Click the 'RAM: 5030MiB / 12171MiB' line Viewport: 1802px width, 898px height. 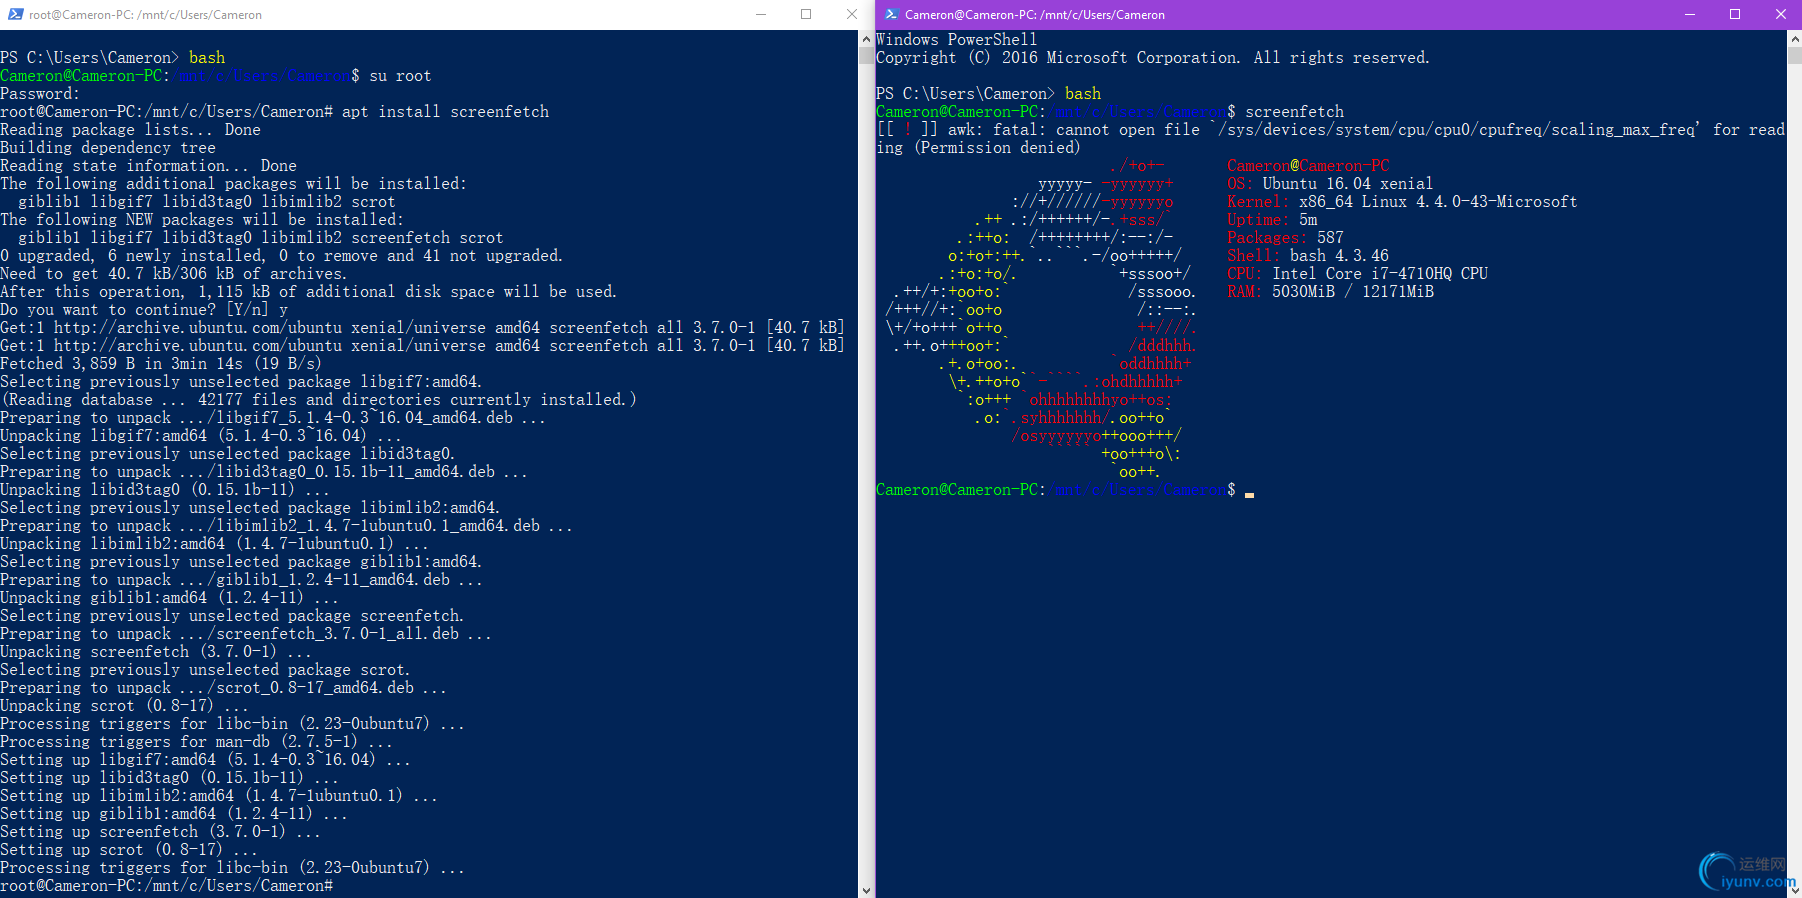1330,292
